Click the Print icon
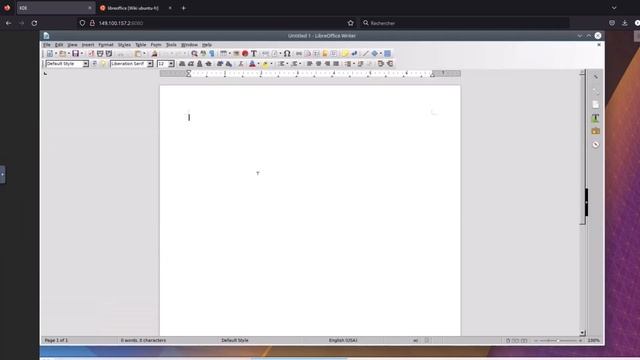 (100, 53)
